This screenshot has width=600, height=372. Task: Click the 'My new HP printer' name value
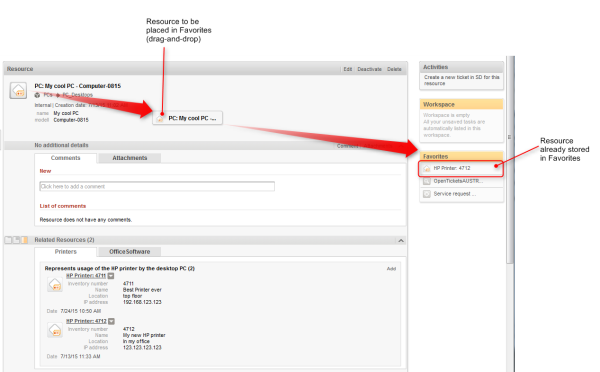pos(144,335)
